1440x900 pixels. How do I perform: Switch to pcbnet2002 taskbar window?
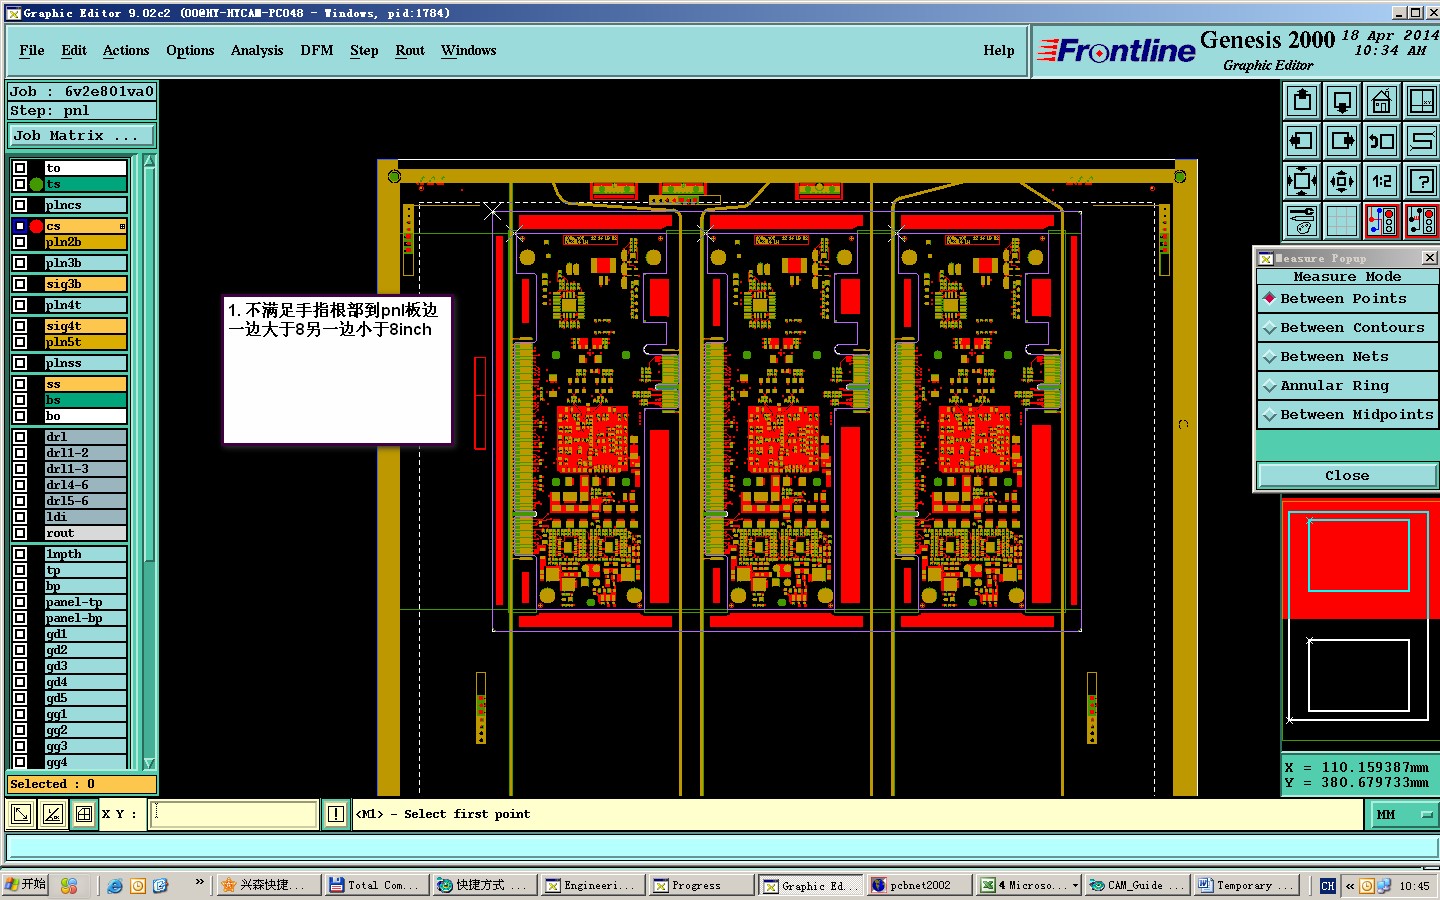(x=921, y=886)
